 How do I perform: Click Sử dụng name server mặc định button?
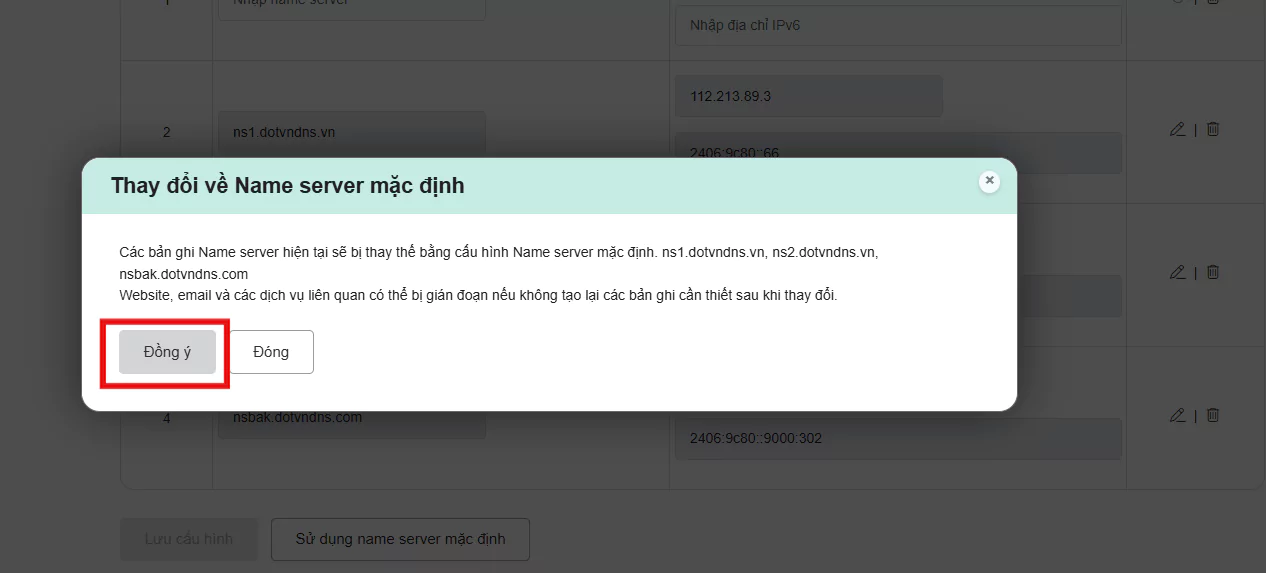(400, 539)
